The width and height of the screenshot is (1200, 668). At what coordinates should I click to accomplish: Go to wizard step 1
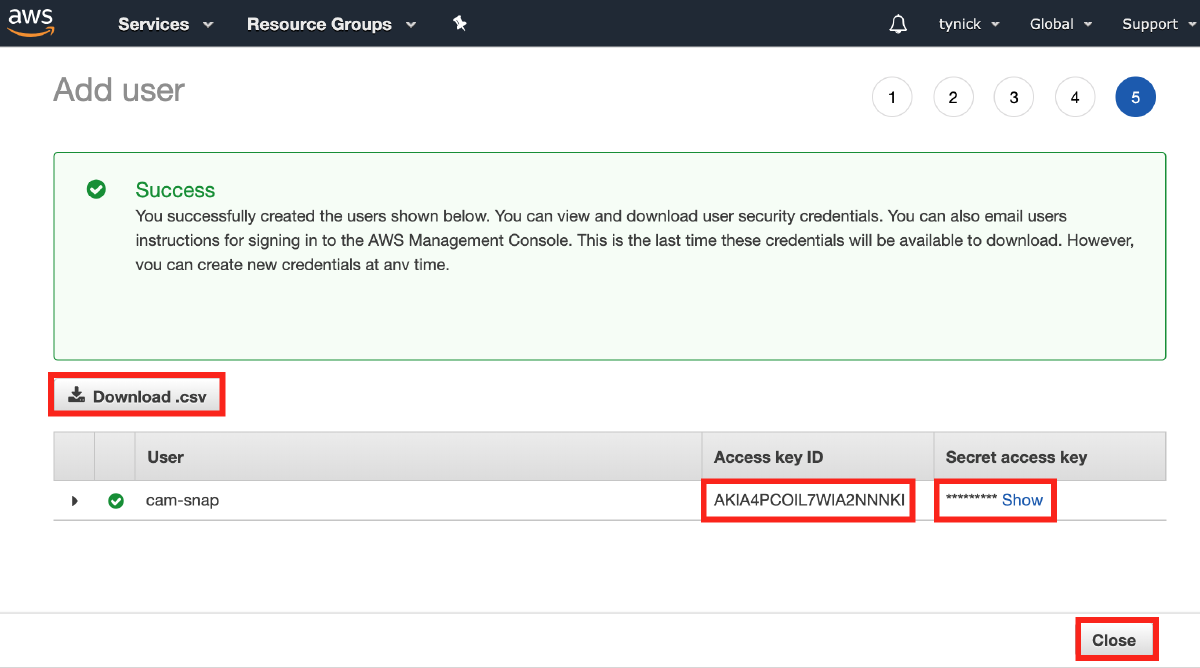tap(892, 97)
